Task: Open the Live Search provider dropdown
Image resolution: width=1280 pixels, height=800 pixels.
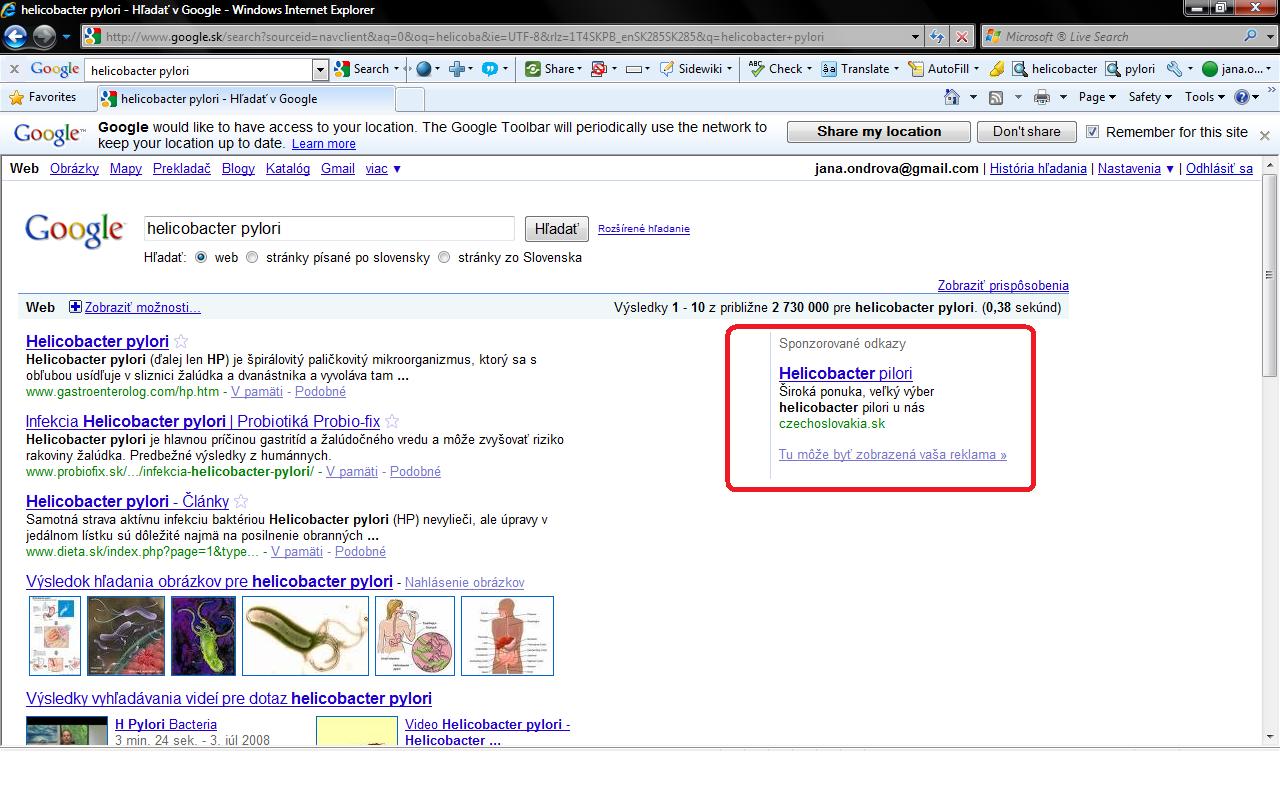Action: click(1270, 37)
